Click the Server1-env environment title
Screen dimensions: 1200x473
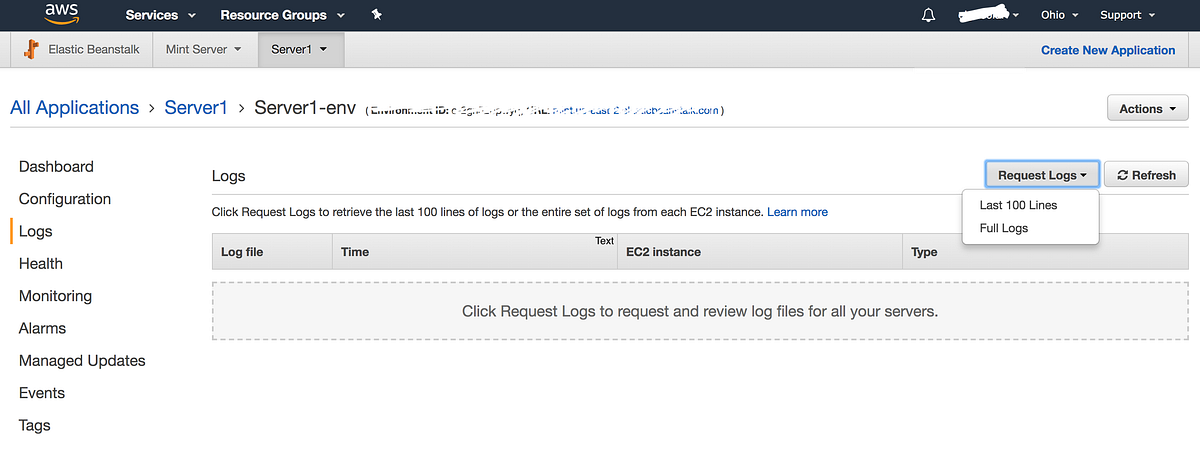pyautogui.click(x=305, y=108)
